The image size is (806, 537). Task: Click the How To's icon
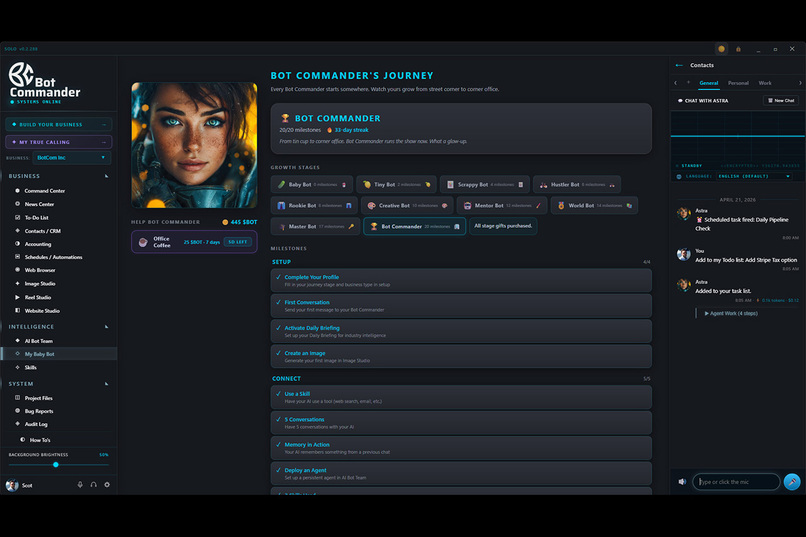pos(23,440)
